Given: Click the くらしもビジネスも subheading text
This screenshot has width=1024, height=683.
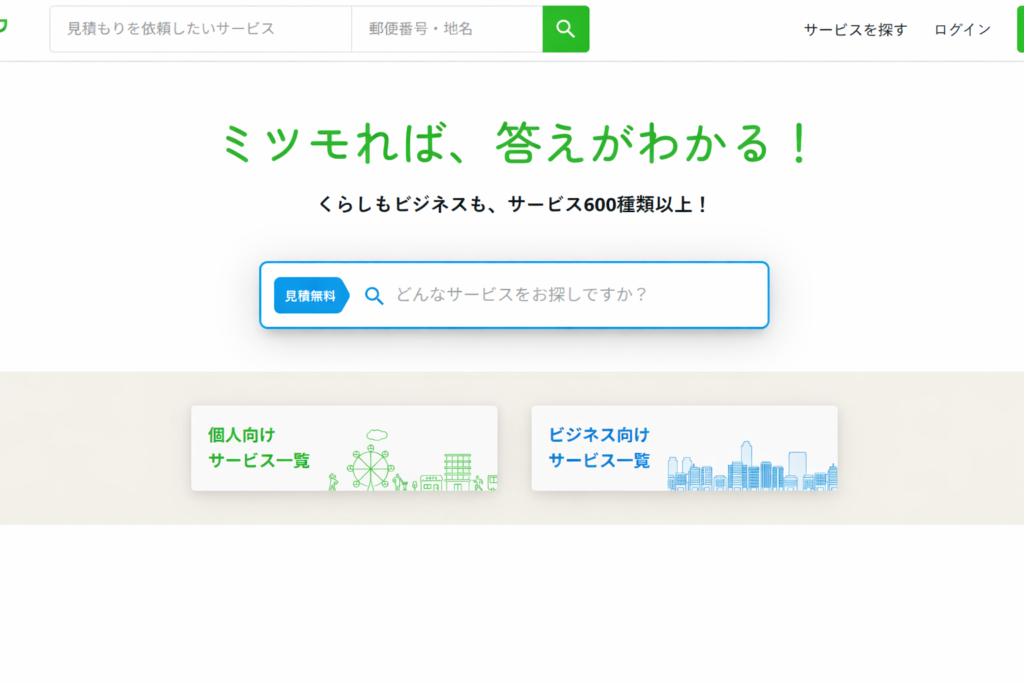Looking at the screenshot, I should 514,204.
